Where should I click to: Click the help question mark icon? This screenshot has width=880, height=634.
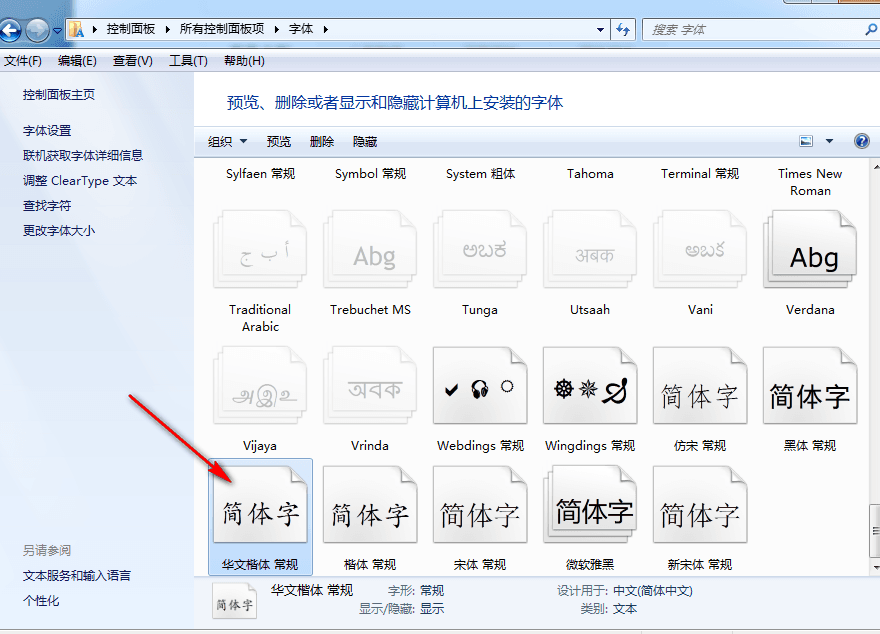tap(861, 141)
